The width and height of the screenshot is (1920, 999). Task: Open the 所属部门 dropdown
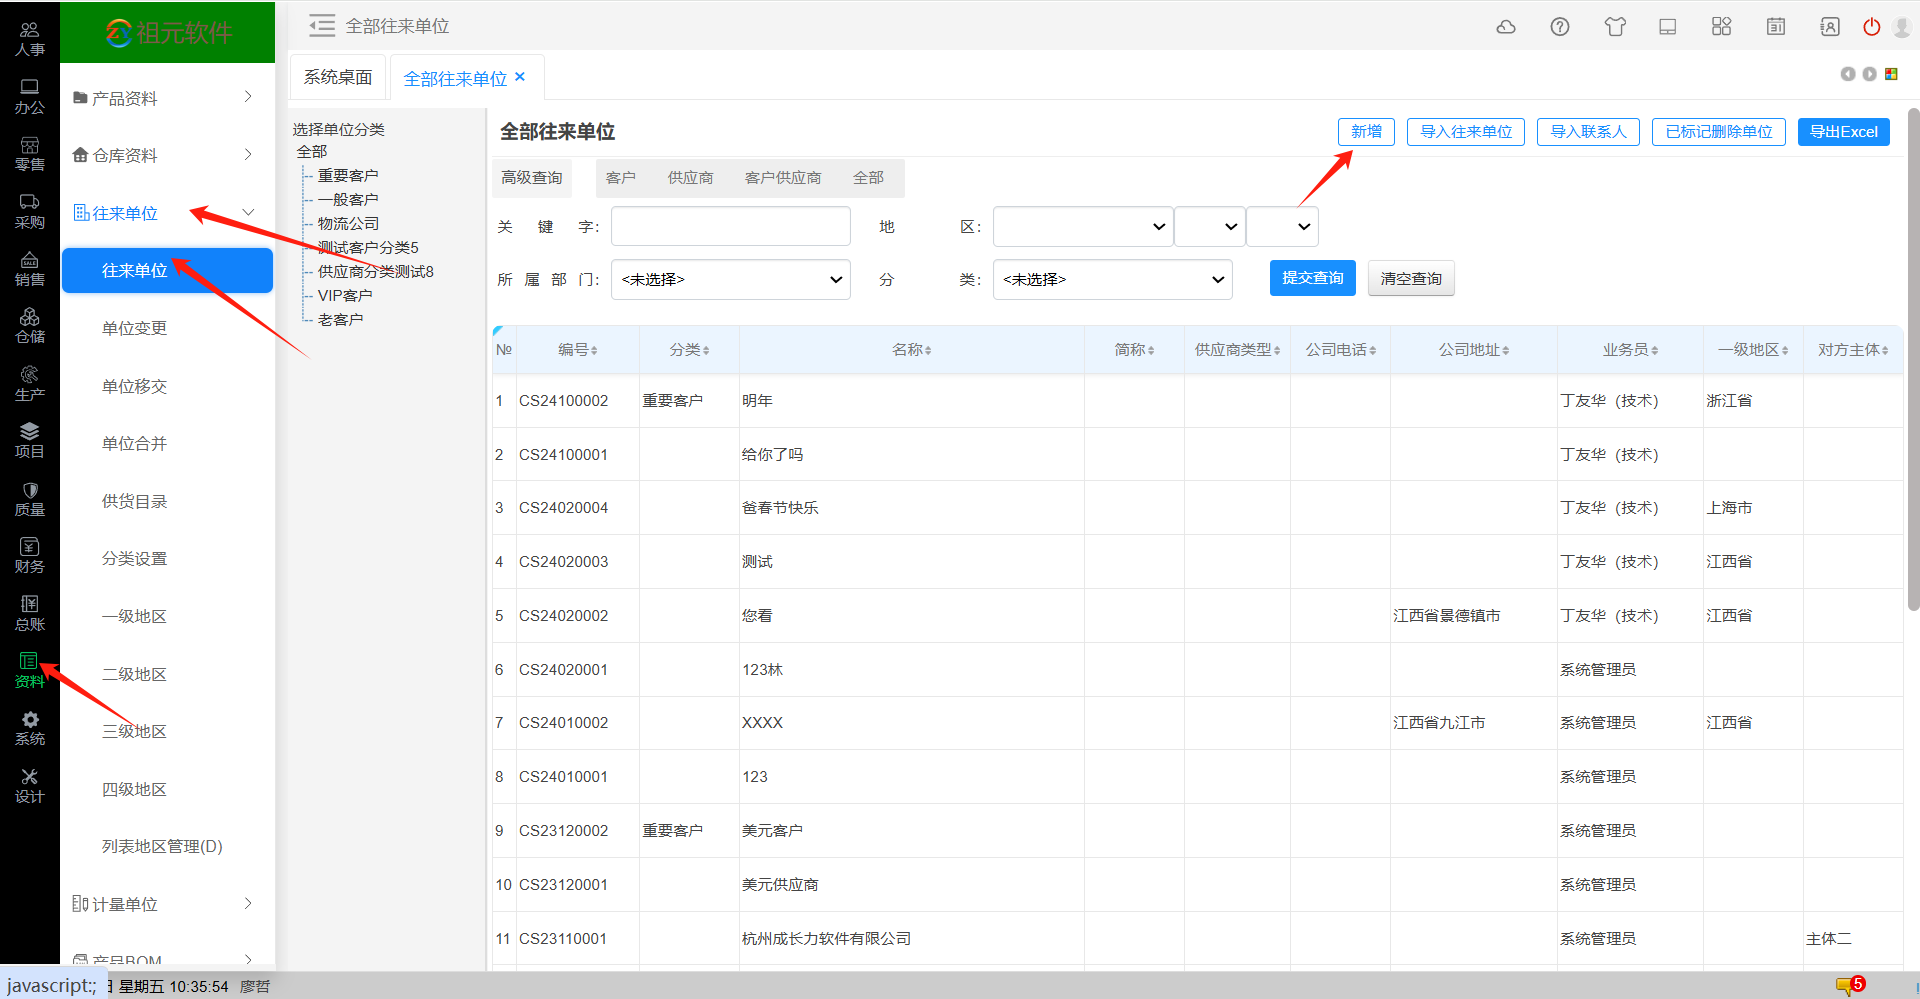click(731, 280)
